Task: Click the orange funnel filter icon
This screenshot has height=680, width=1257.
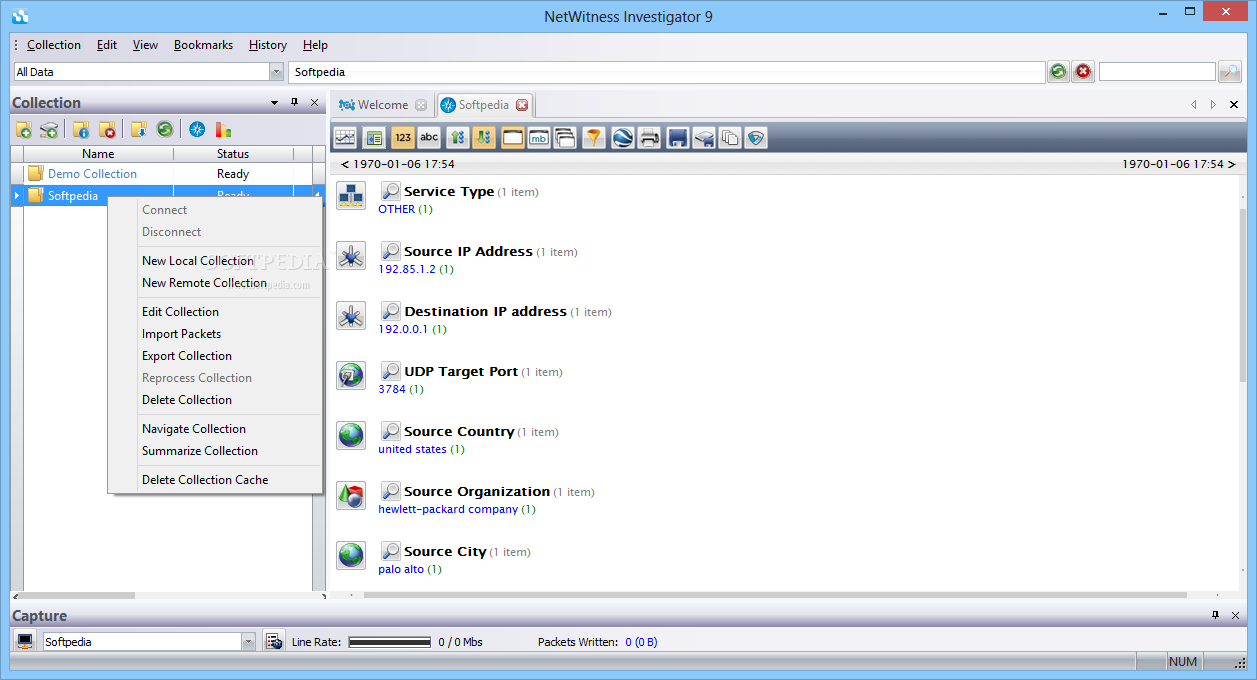Action: pyautogui.click(x=594, y=138)
